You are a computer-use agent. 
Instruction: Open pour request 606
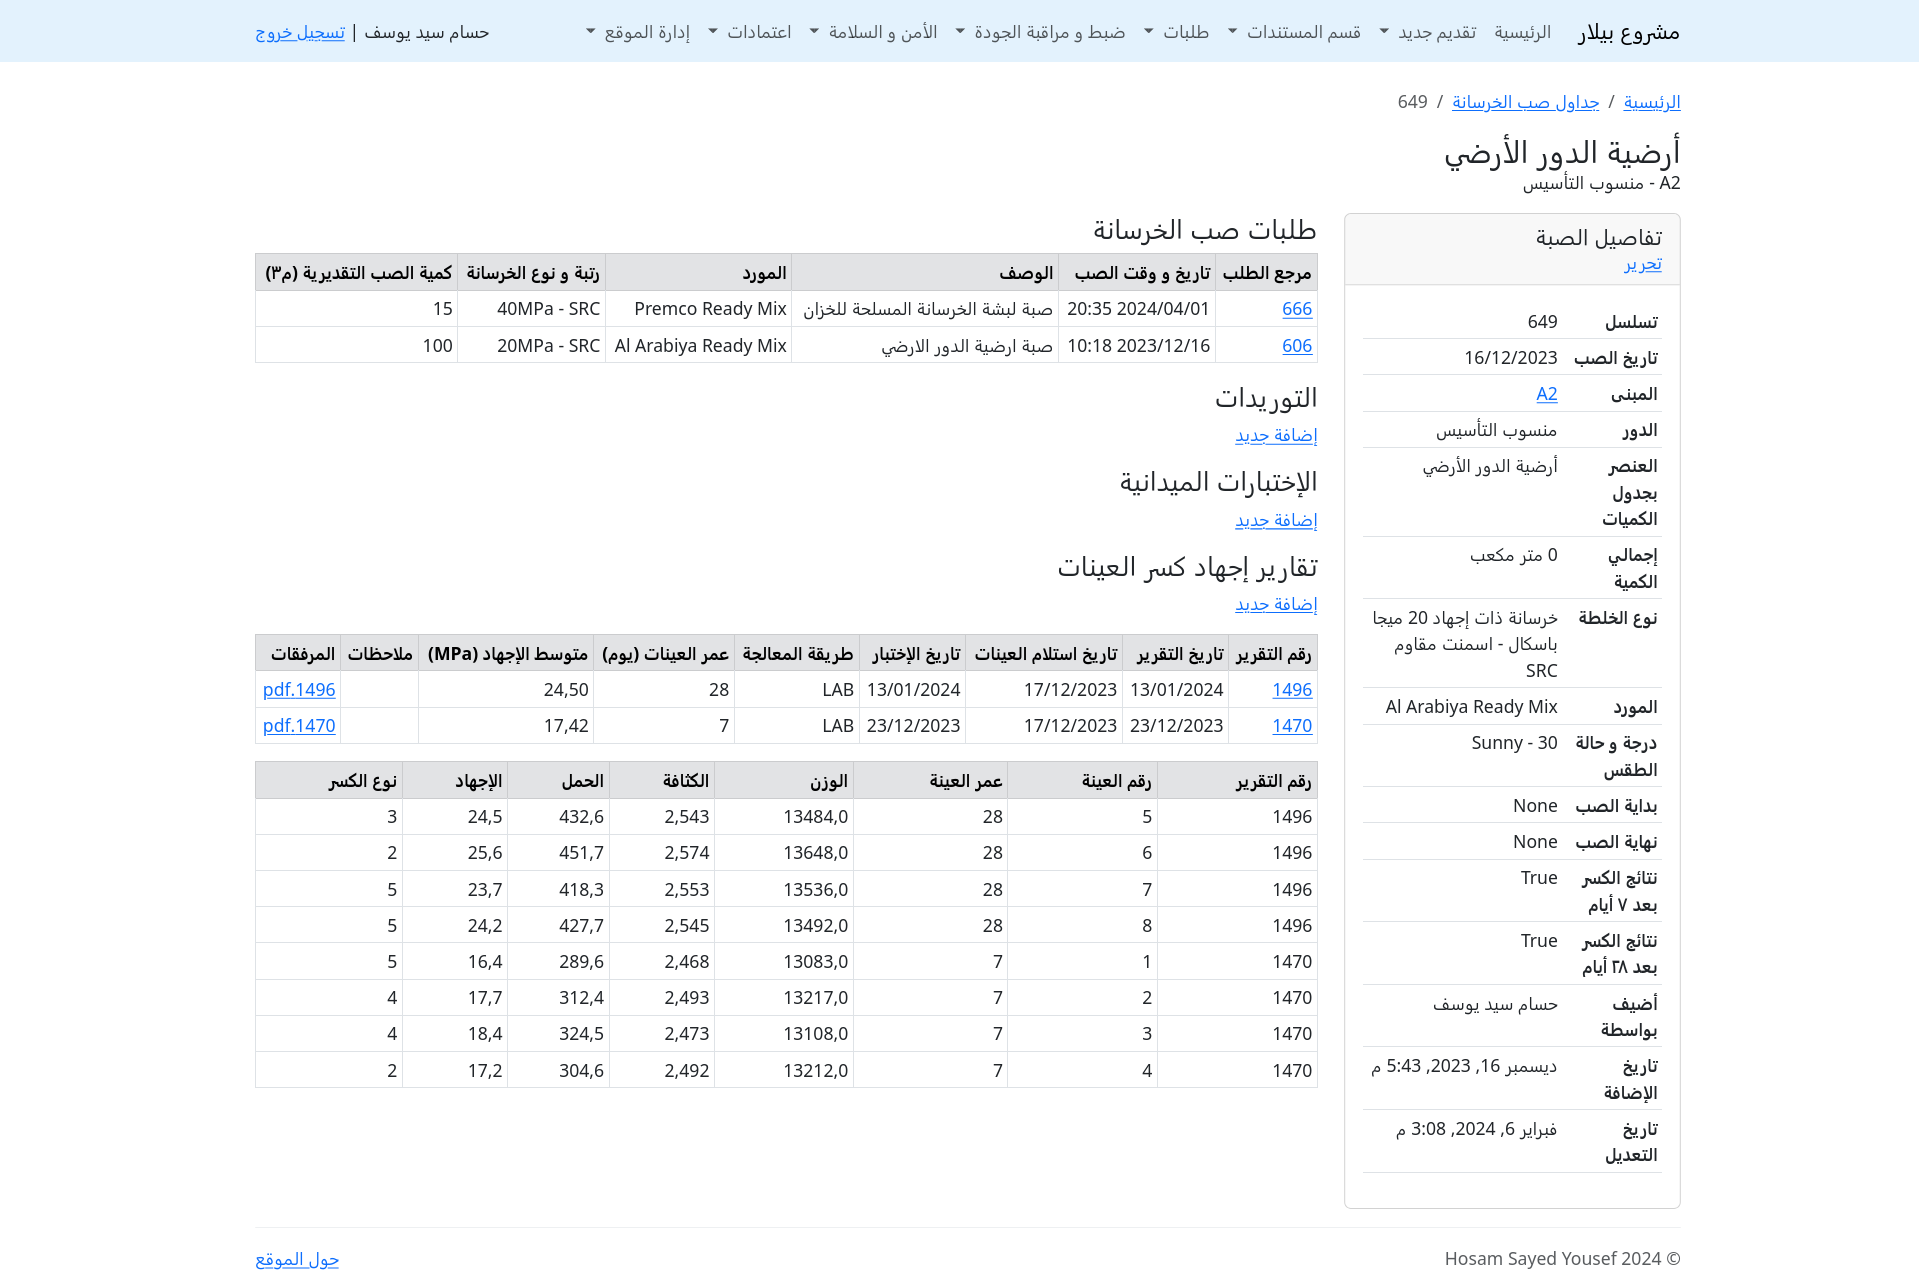(1296, 346)
